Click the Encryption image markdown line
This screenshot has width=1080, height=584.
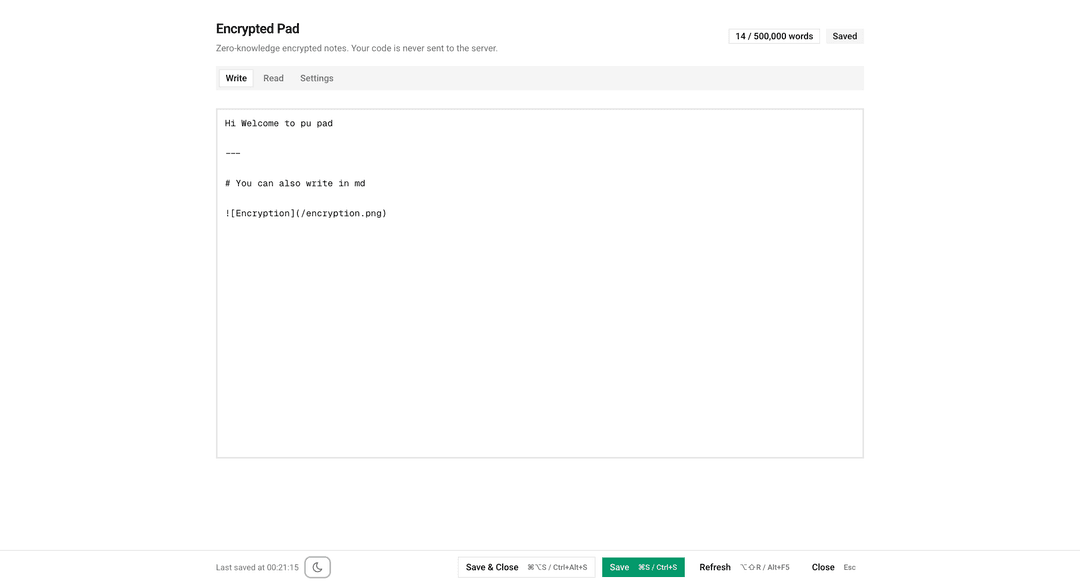(306, 214)
